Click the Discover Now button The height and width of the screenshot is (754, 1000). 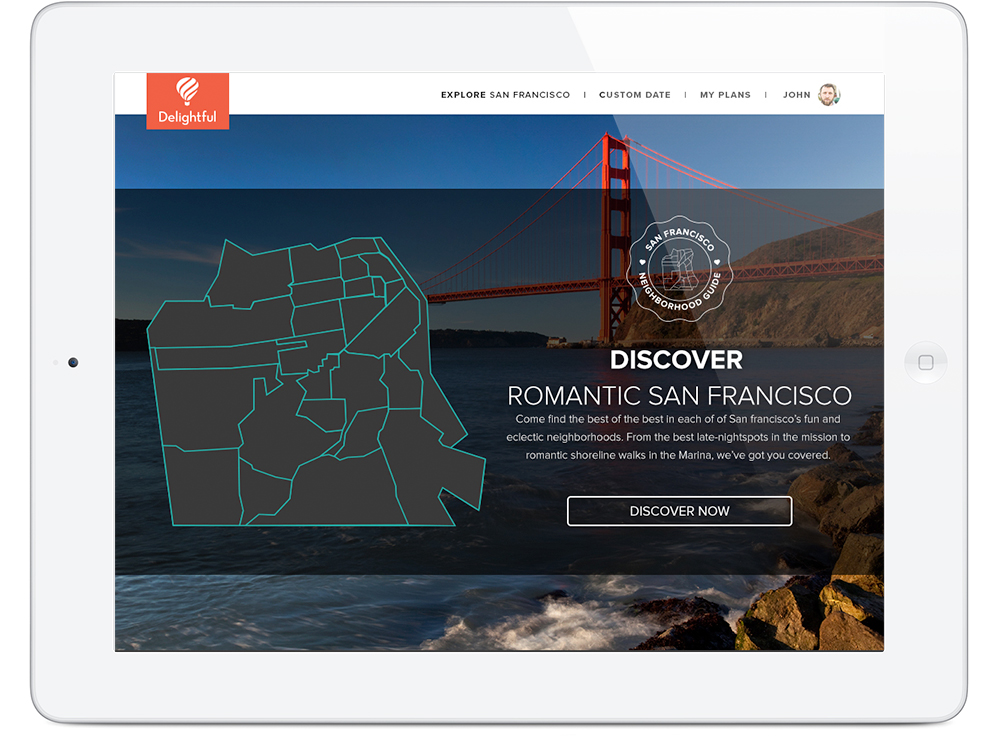coord(679,511)
